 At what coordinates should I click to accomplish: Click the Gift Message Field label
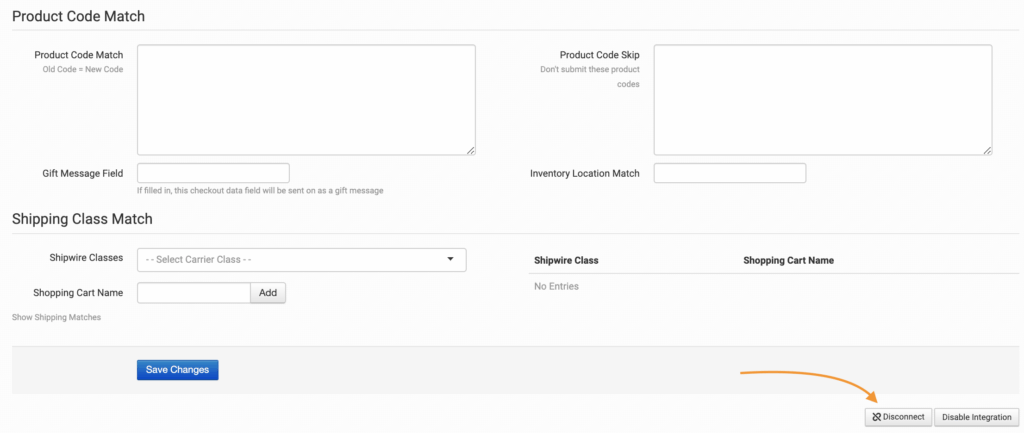83,173
